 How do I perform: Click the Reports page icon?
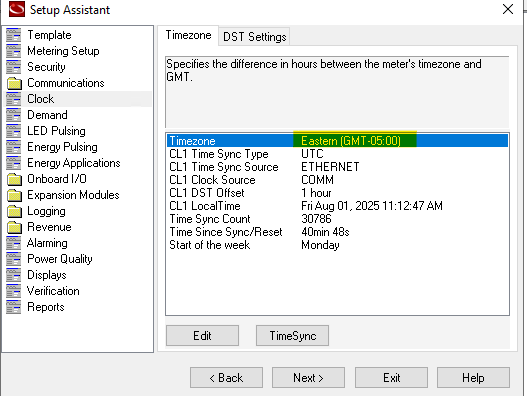tap(13, 307)
